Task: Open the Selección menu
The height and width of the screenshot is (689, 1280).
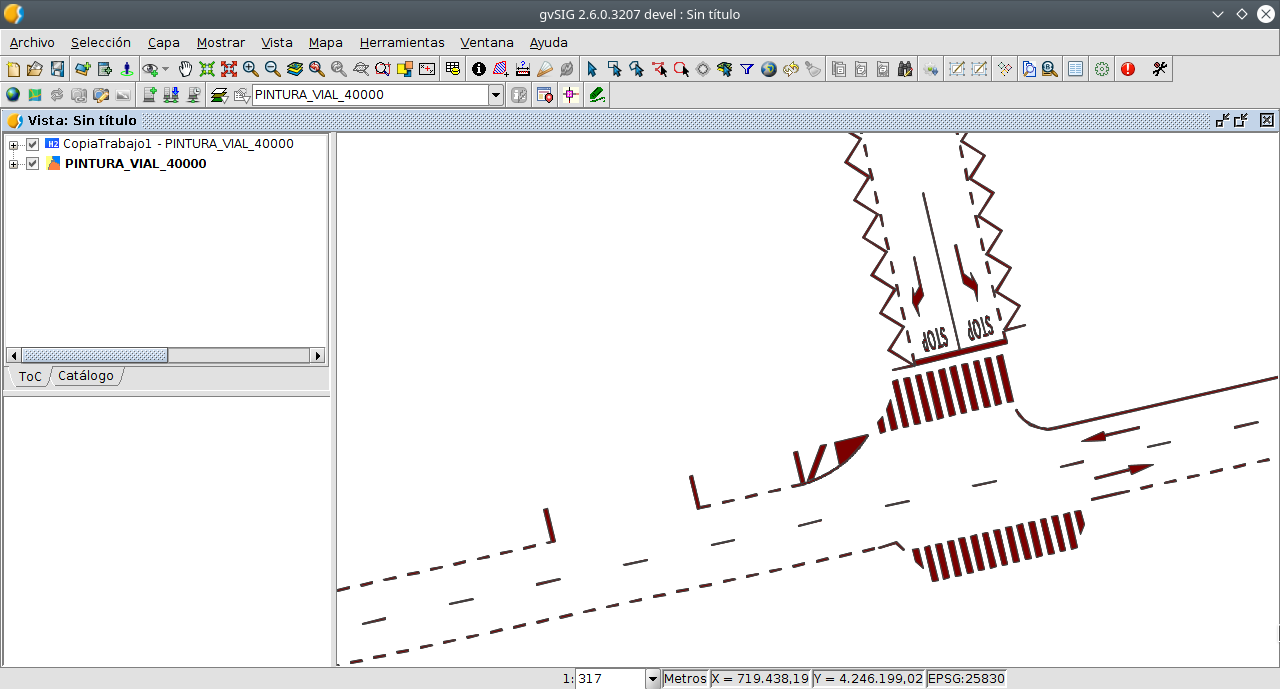Action: (101, 43)
